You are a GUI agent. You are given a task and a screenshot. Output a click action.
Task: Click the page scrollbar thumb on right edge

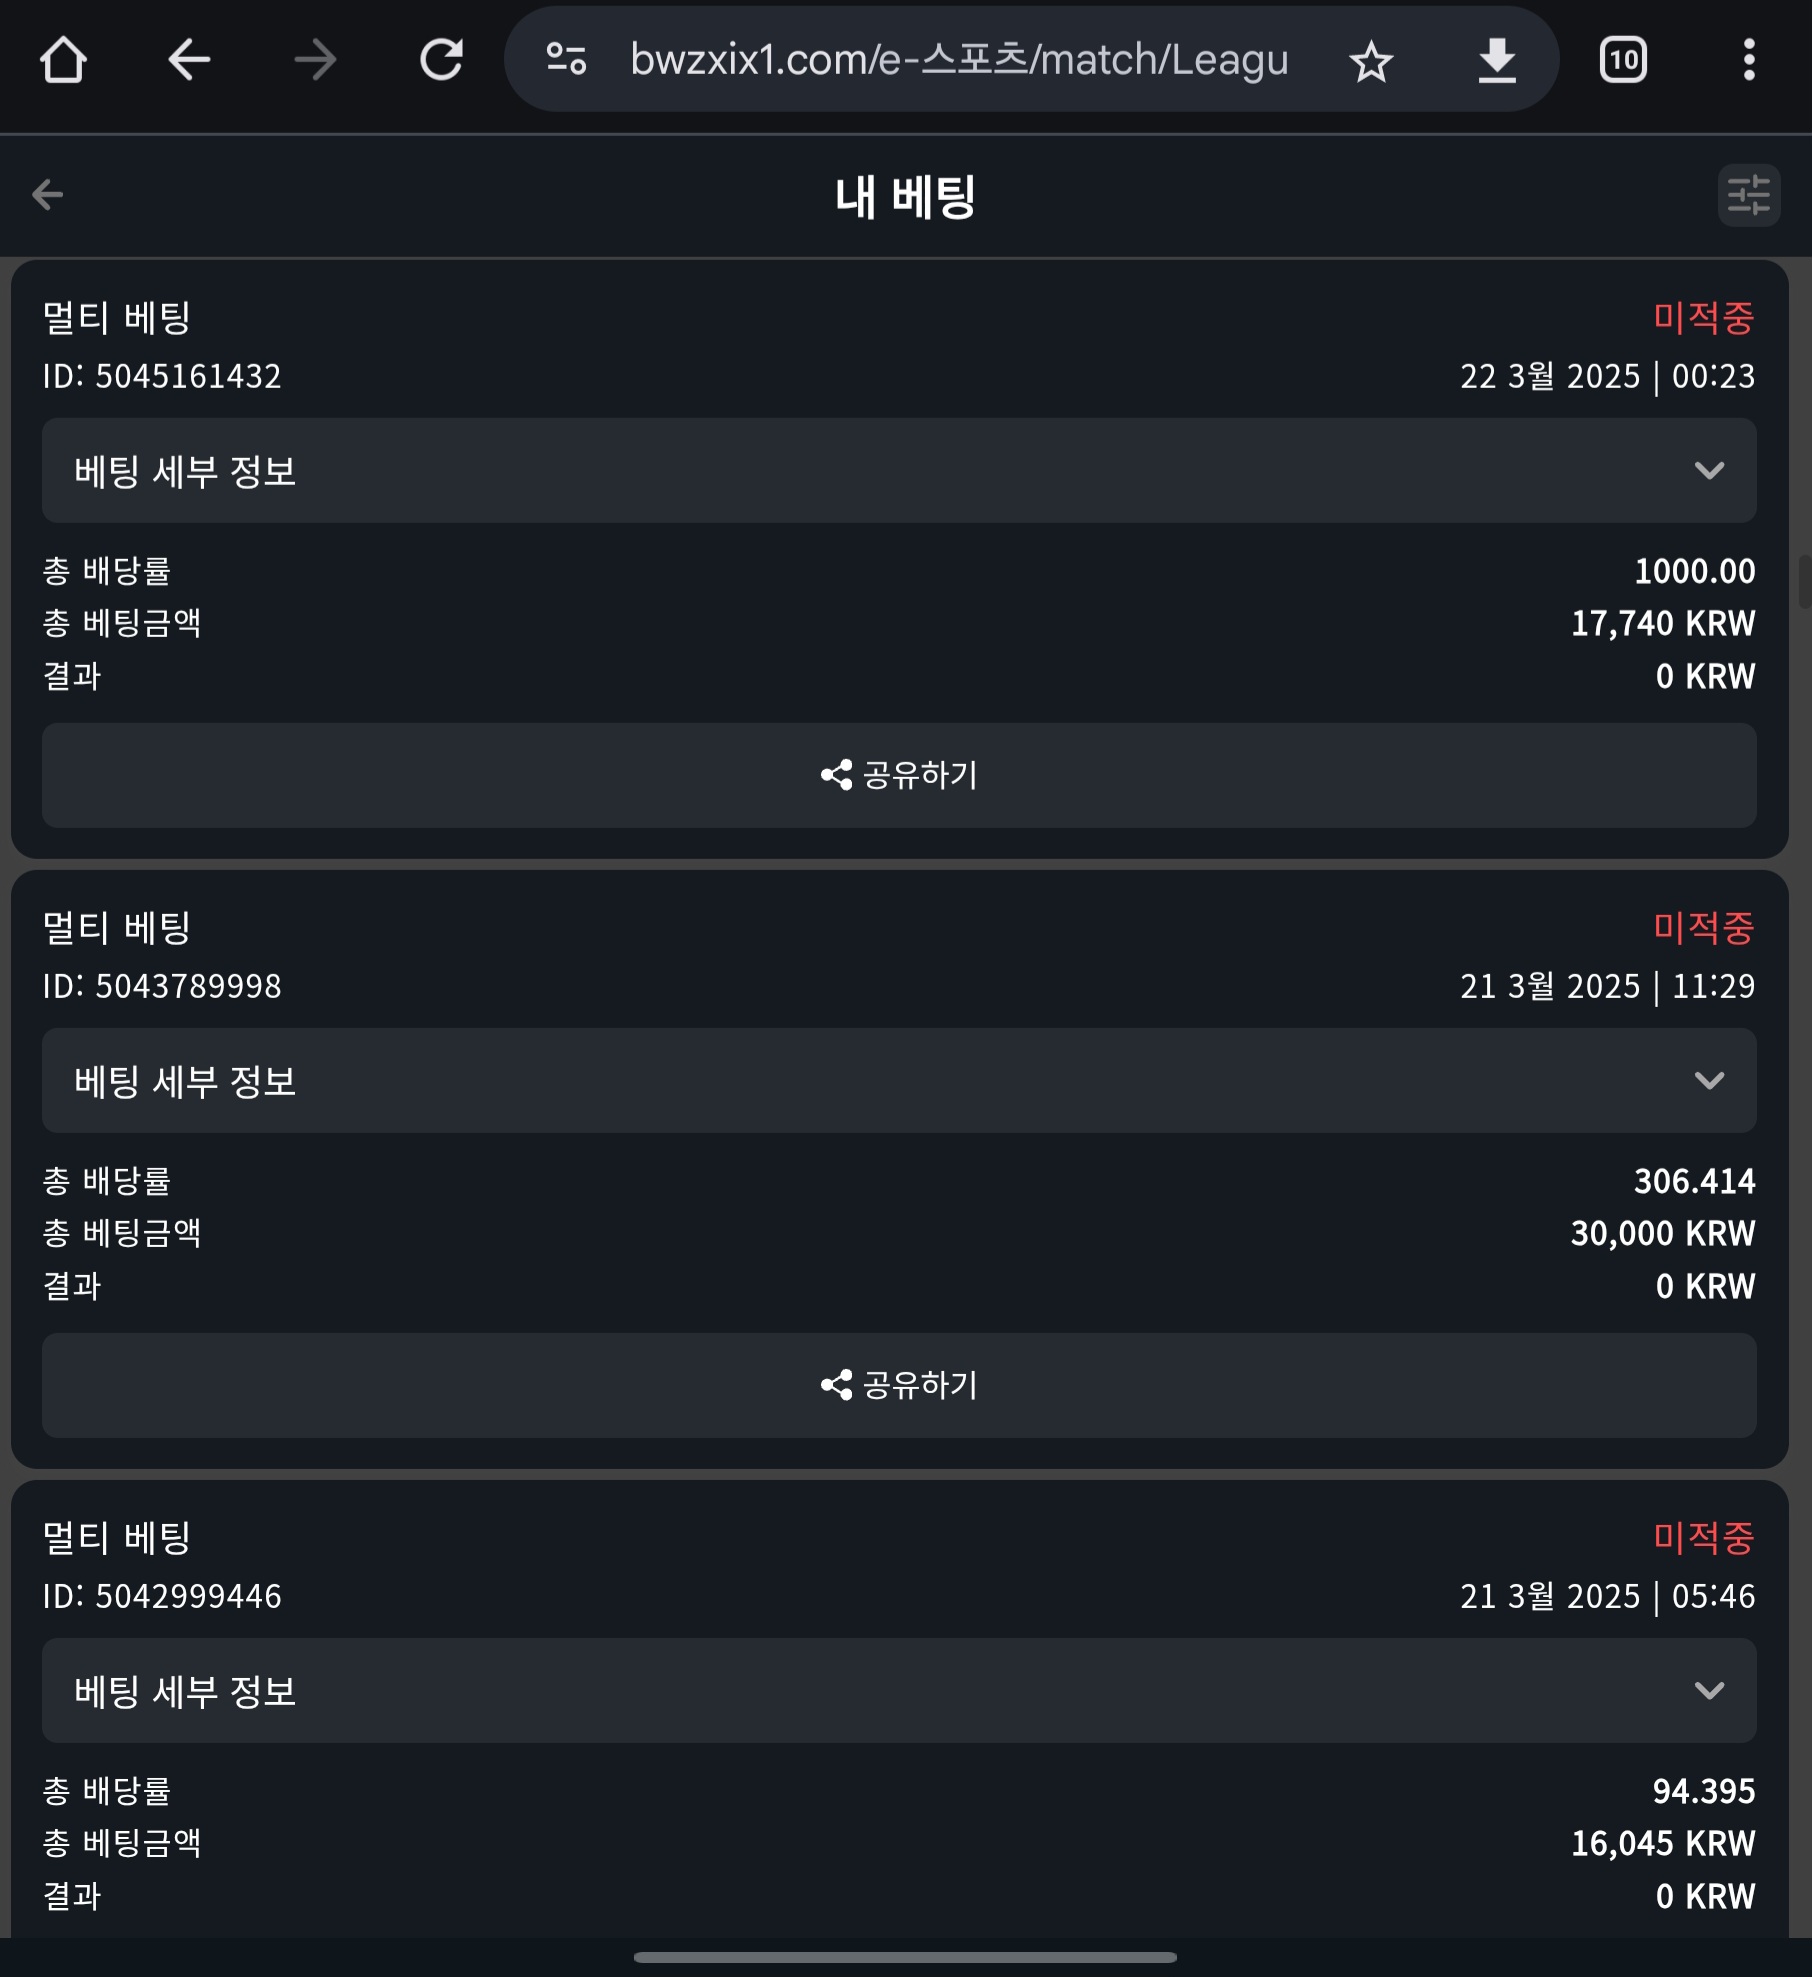(x=1805, y=582)
